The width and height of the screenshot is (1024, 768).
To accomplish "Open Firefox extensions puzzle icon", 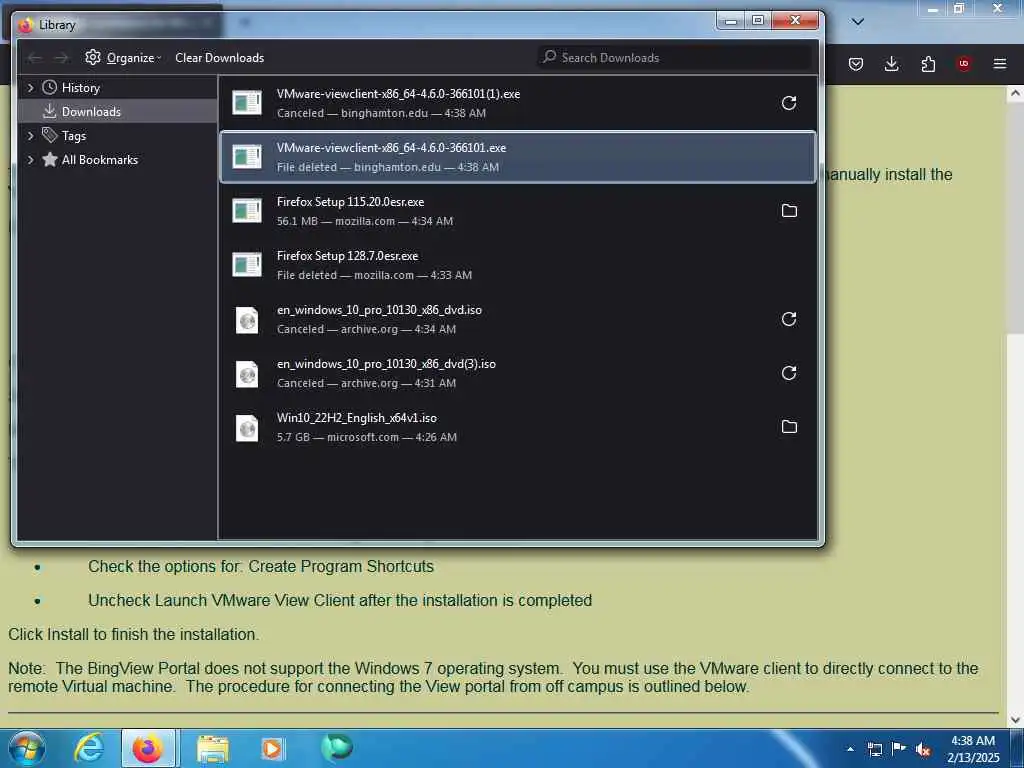I will pyautogui.click(x=928, y=64).
